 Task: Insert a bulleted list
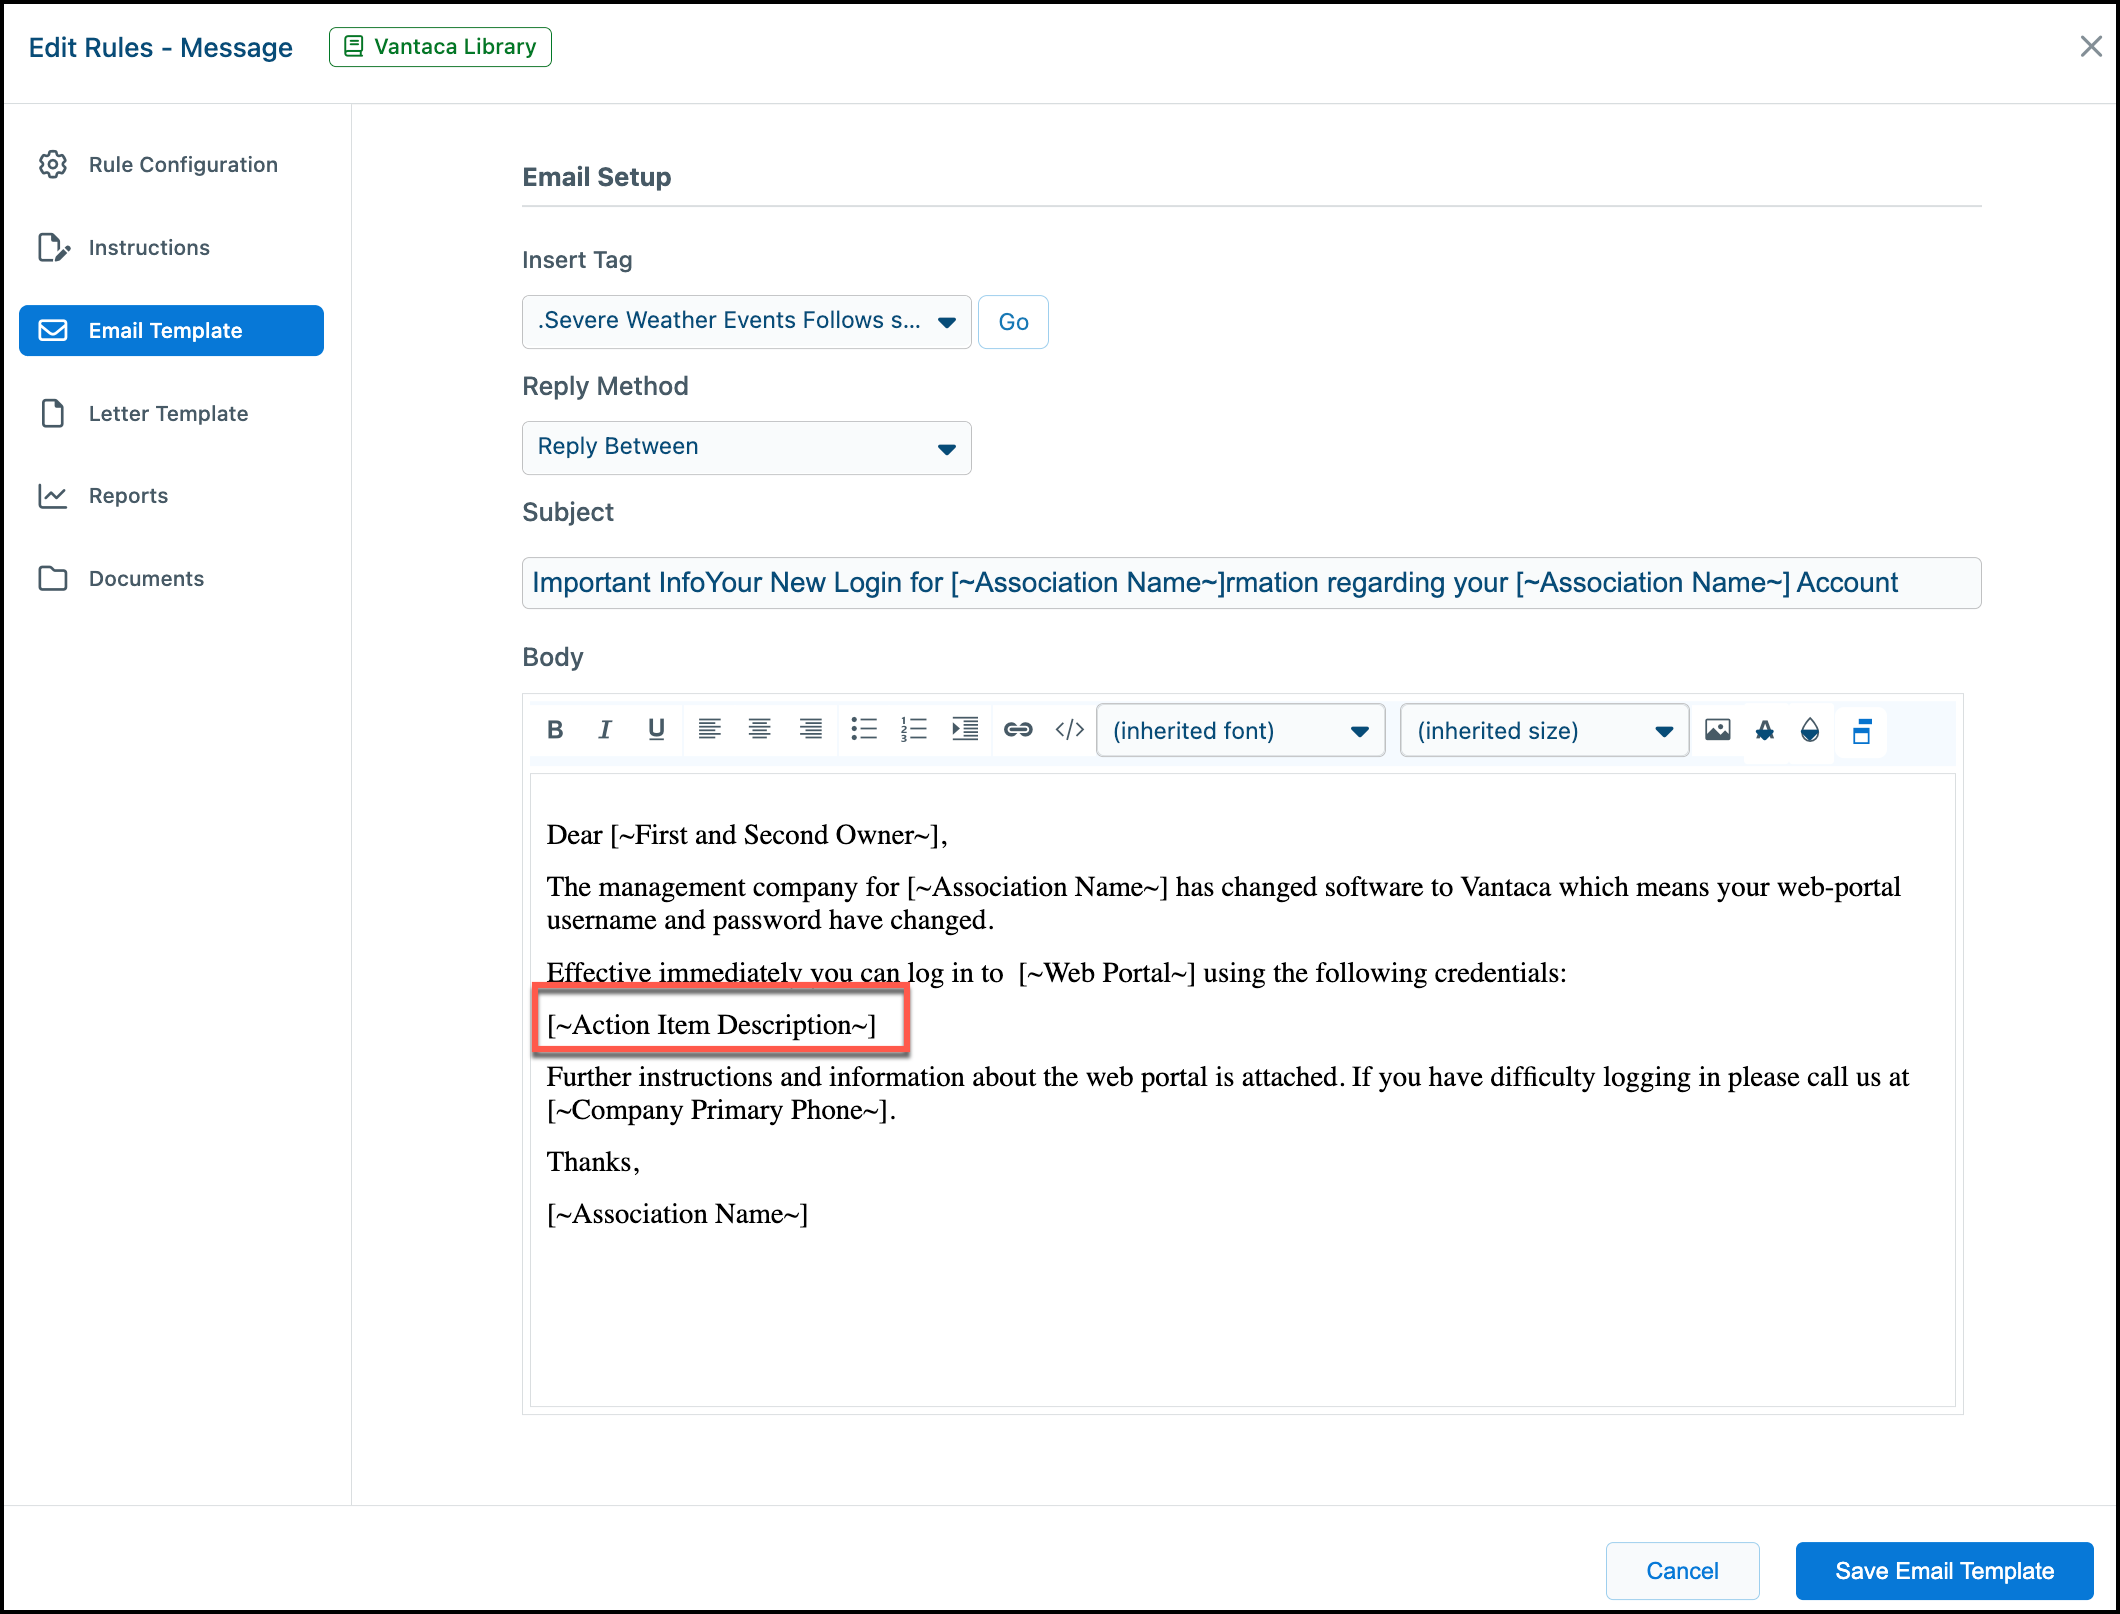tap(864, 730)
